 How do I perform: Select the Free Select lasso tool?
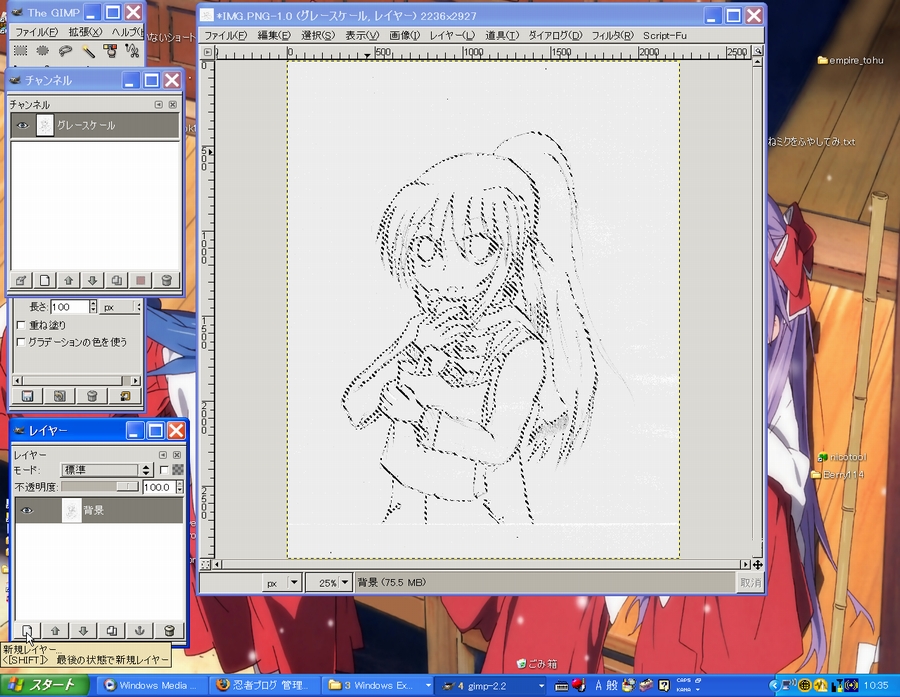(65, 51)
